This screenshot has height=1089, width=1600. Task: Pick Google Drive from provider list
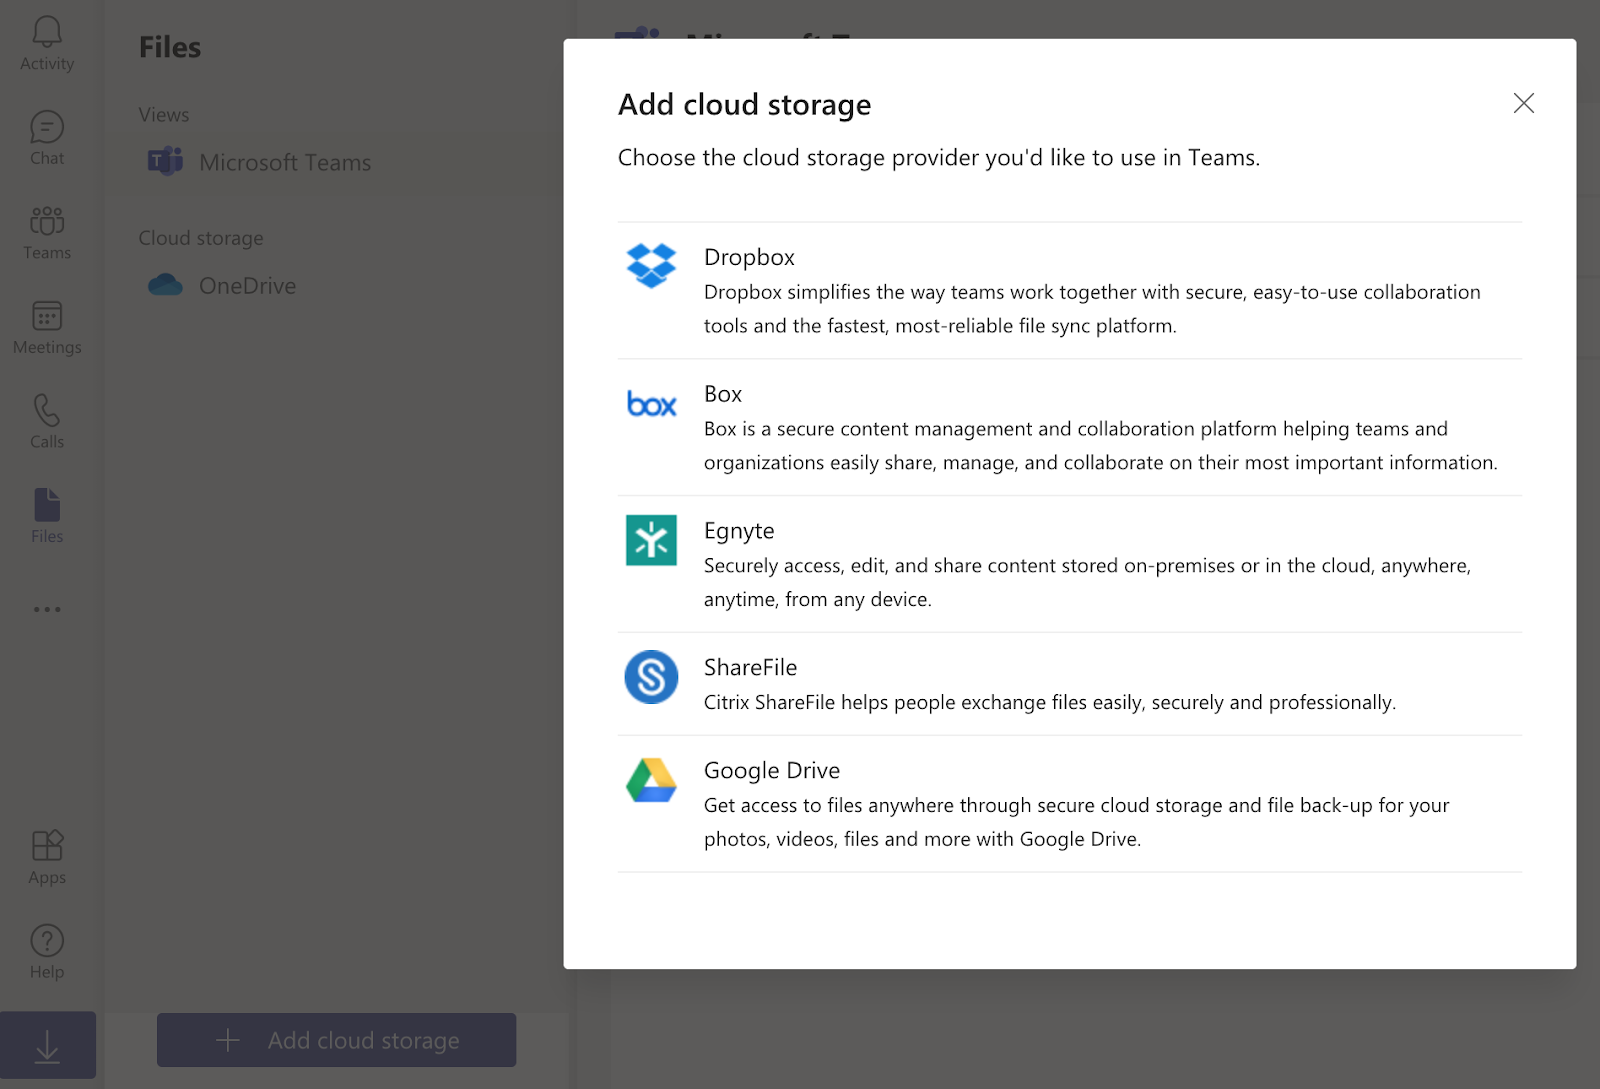click(1070, 804)
